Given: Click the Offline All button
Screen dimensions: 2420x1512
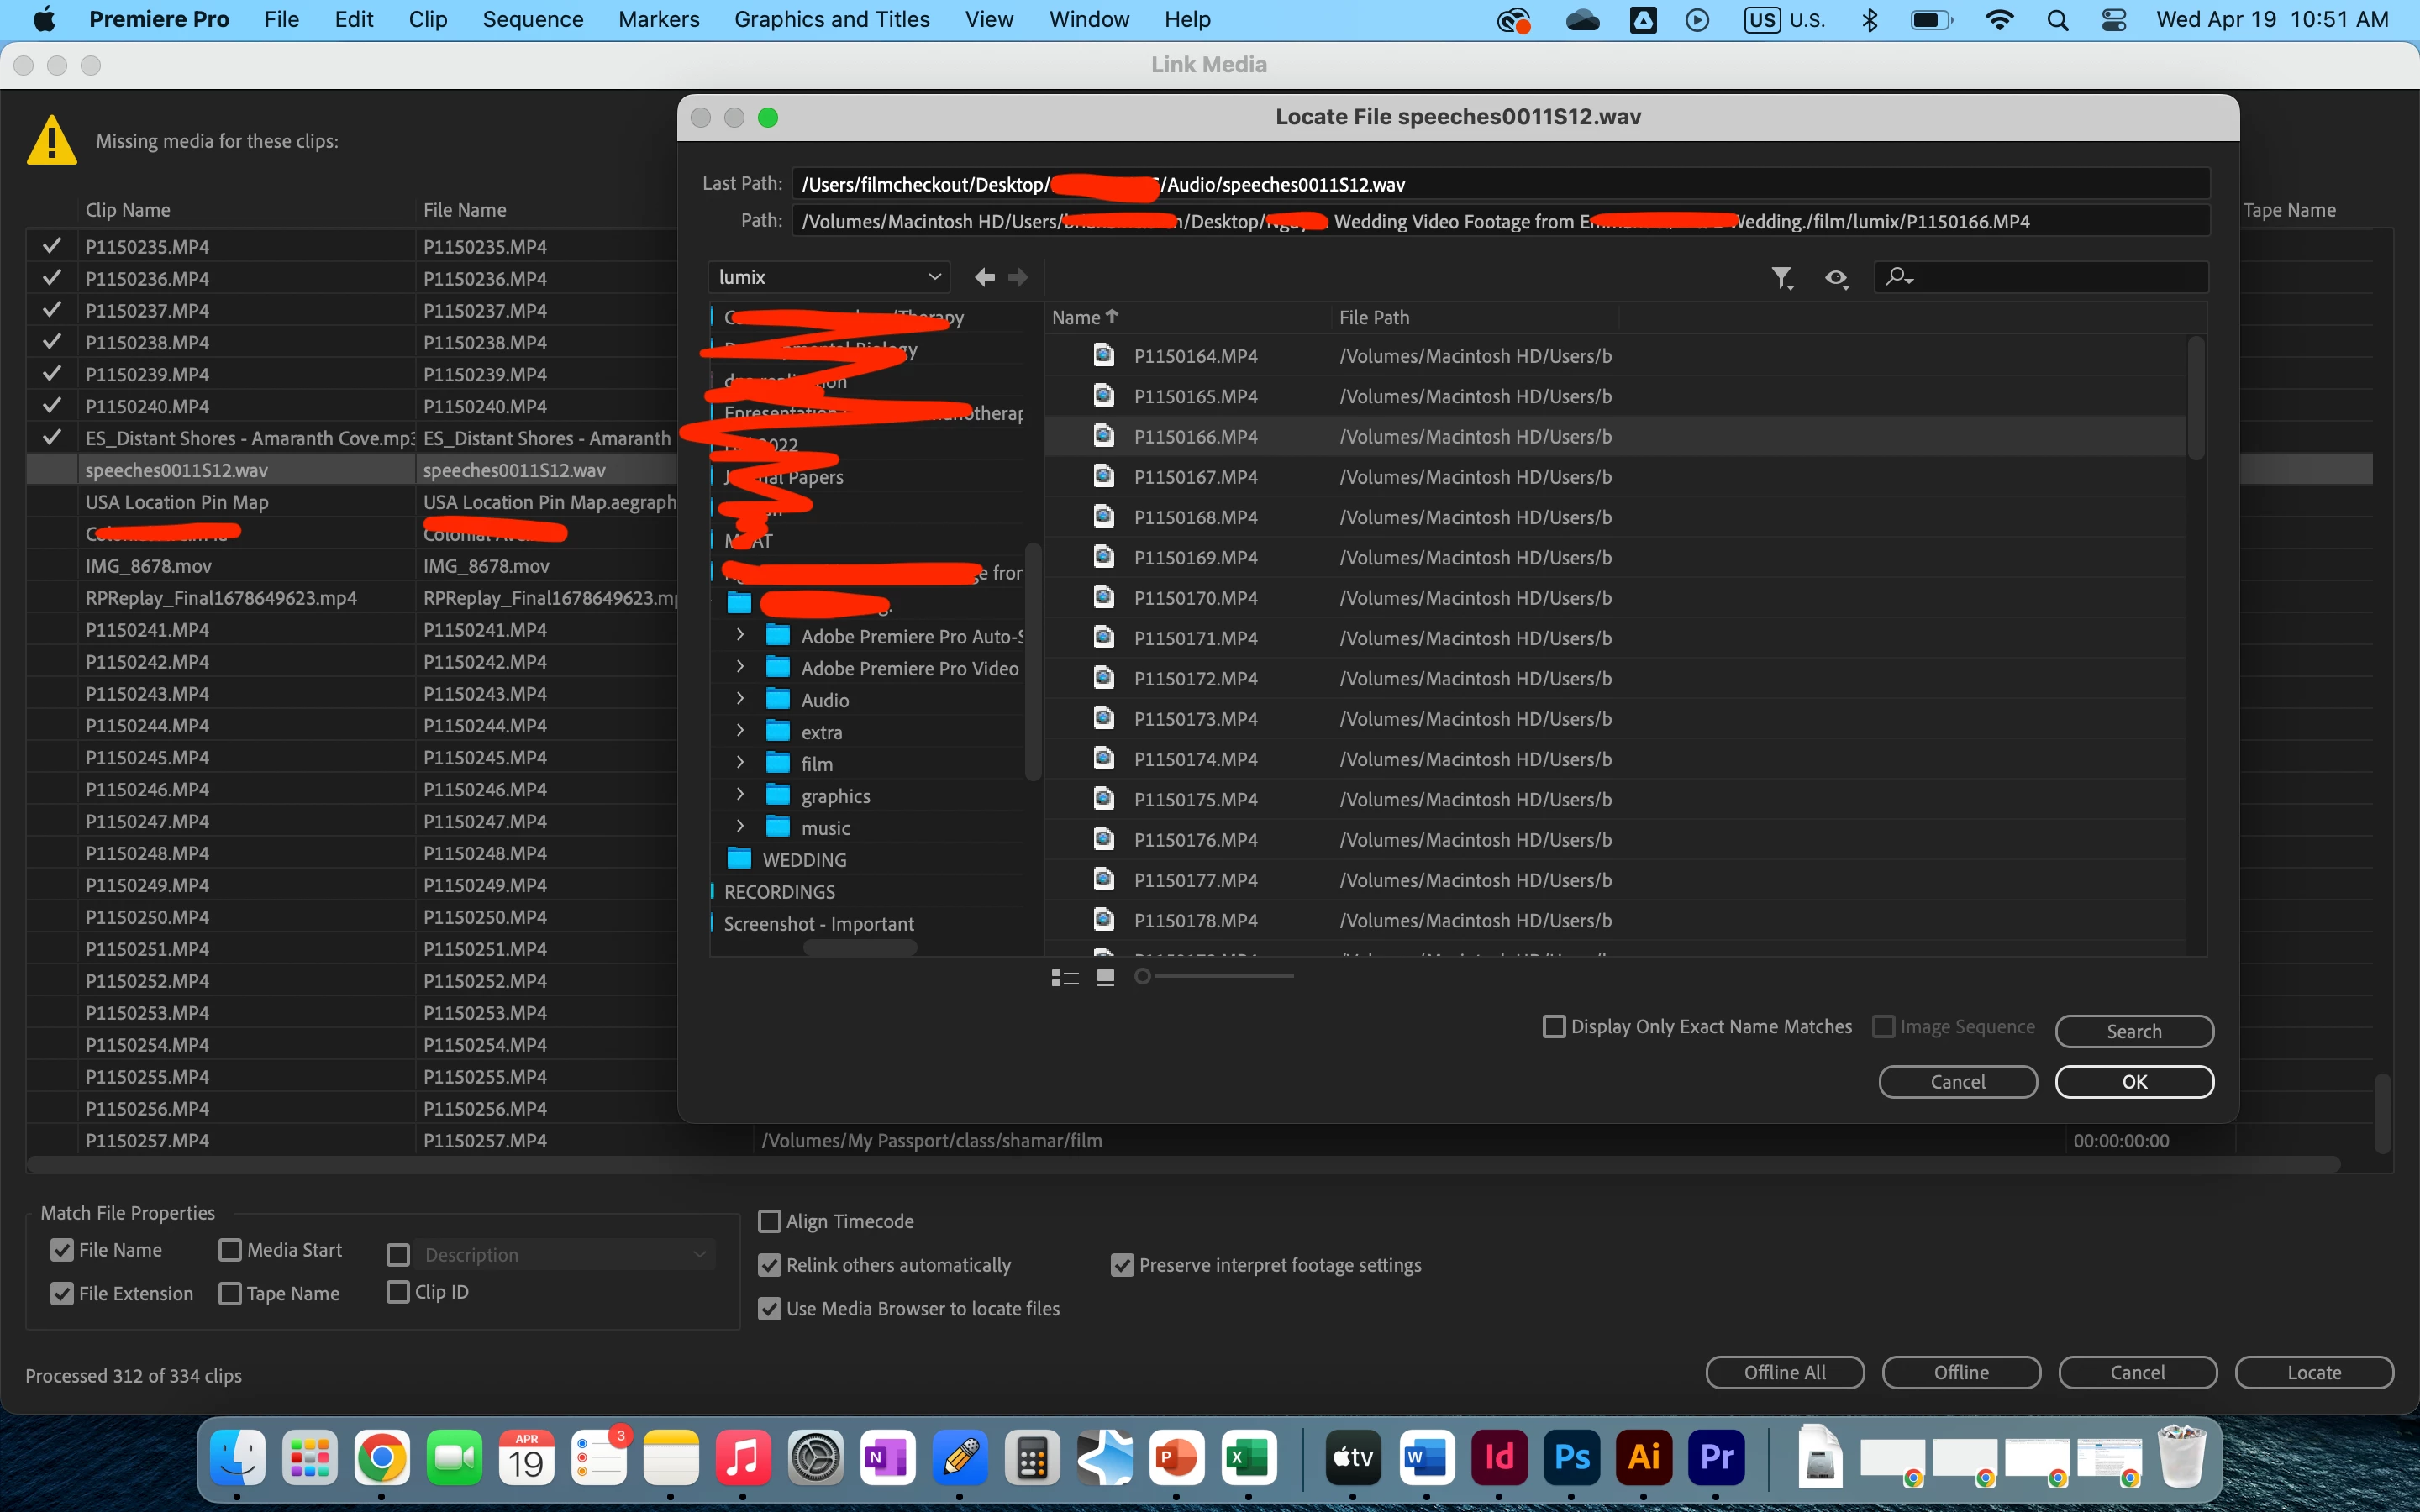Looking at the screenshot, I should click(x=1784, y=1372).
